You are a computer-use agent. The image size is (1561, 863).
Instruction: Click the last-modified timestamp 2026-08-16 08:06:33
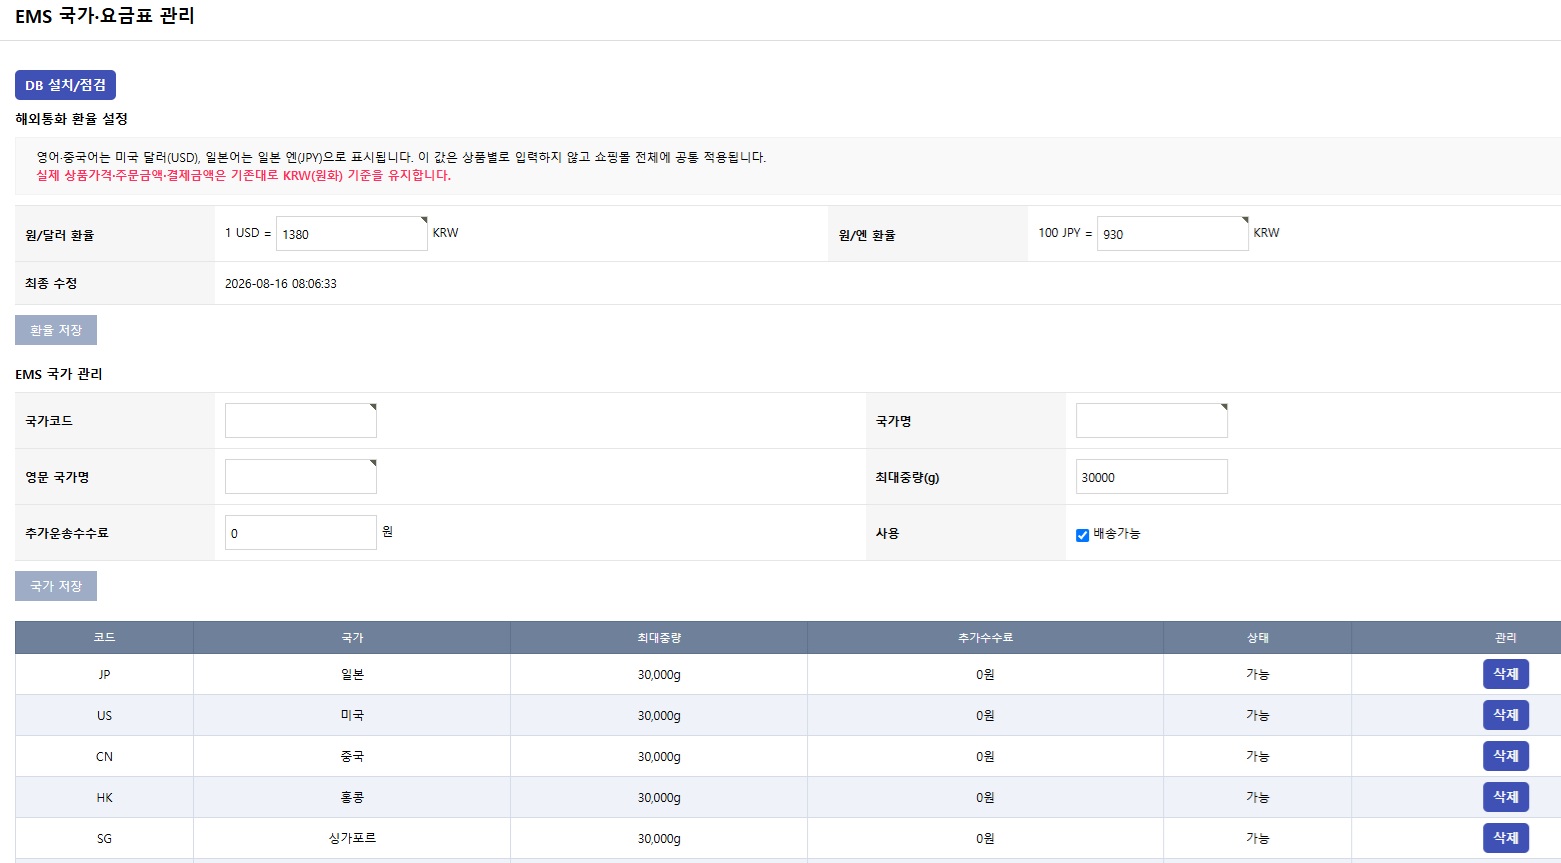pyautogui.click(x=281, y=284)
